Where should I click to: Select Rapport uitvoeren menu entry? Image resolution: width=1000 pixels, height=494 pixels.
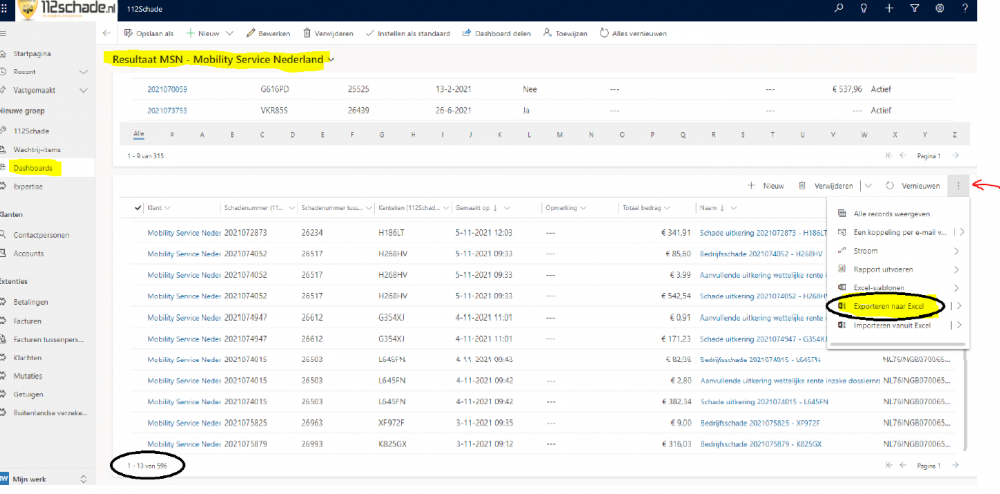pyautogui.click(x=898, y=269)
